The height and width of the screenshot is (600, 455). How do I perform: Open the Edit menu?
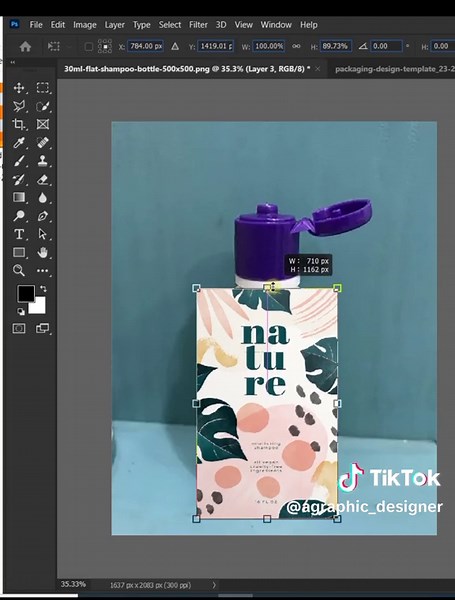point(58,25)
